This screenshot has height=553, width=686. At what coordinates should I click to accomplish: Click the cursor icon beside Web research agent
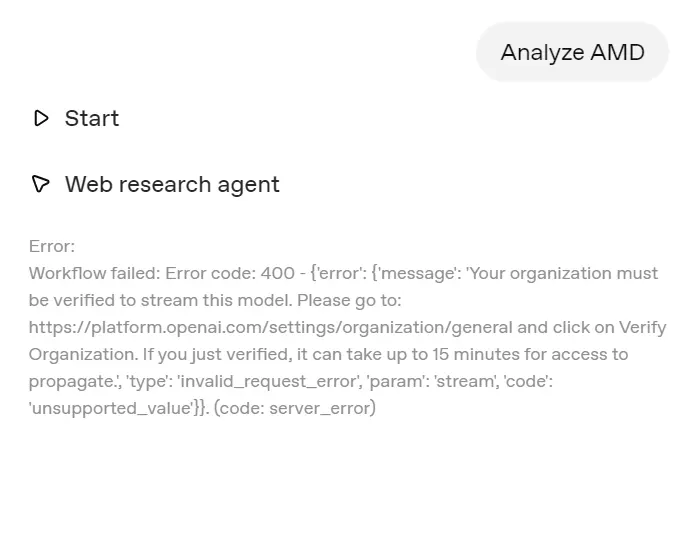tap(41, 184)
